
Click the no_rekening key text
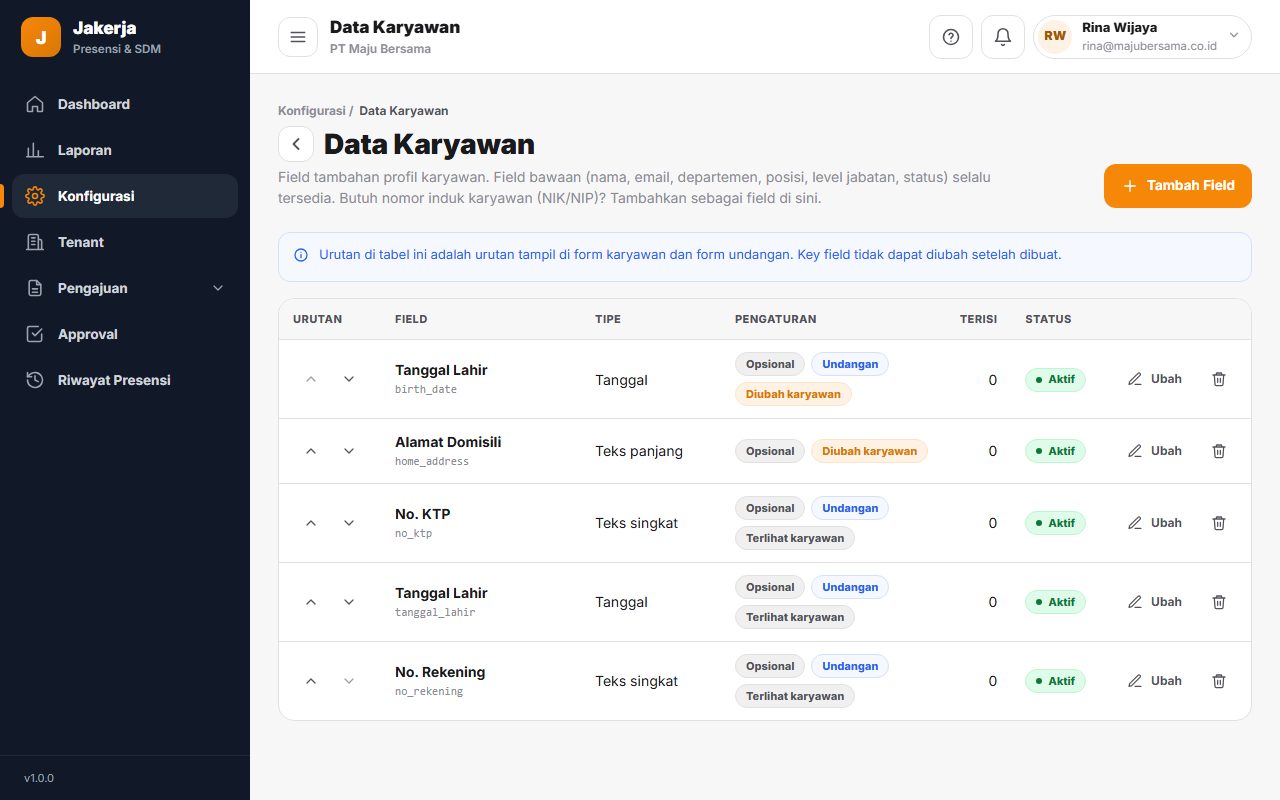click(429, 691)
